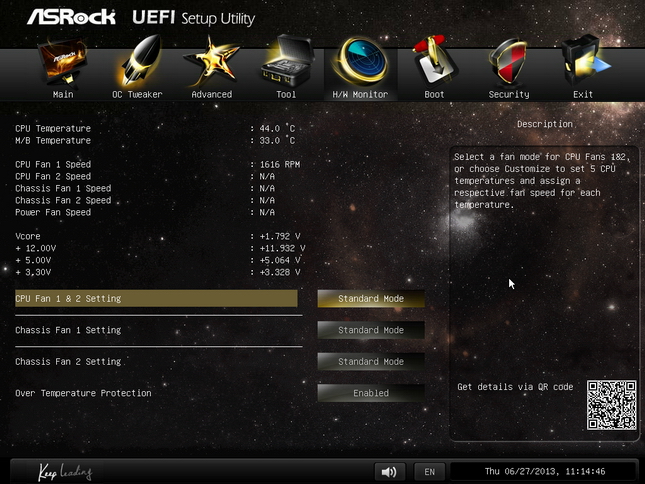Click the Keep leading slogan
The height and width of the screenshot is (484, 645).
(65, 472)
